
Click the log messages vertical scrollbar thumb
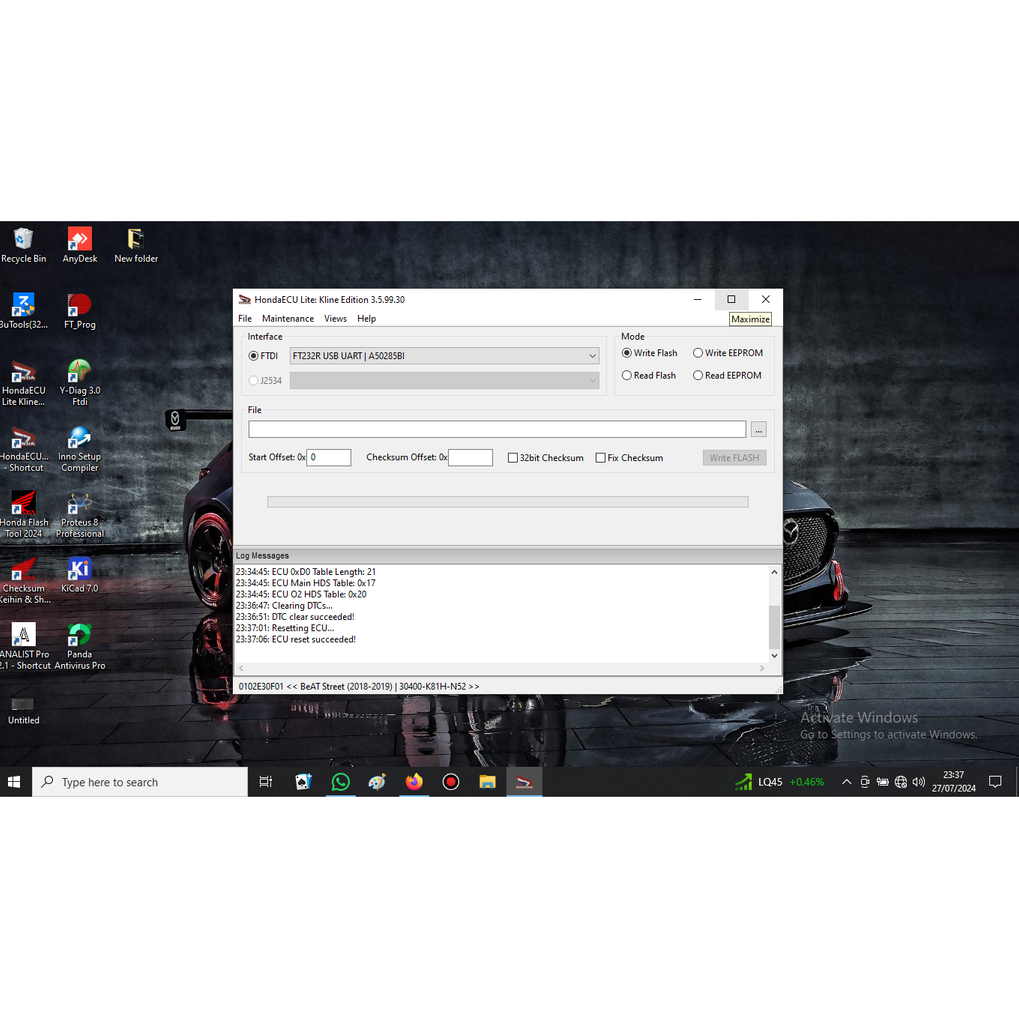coord(774,627)
